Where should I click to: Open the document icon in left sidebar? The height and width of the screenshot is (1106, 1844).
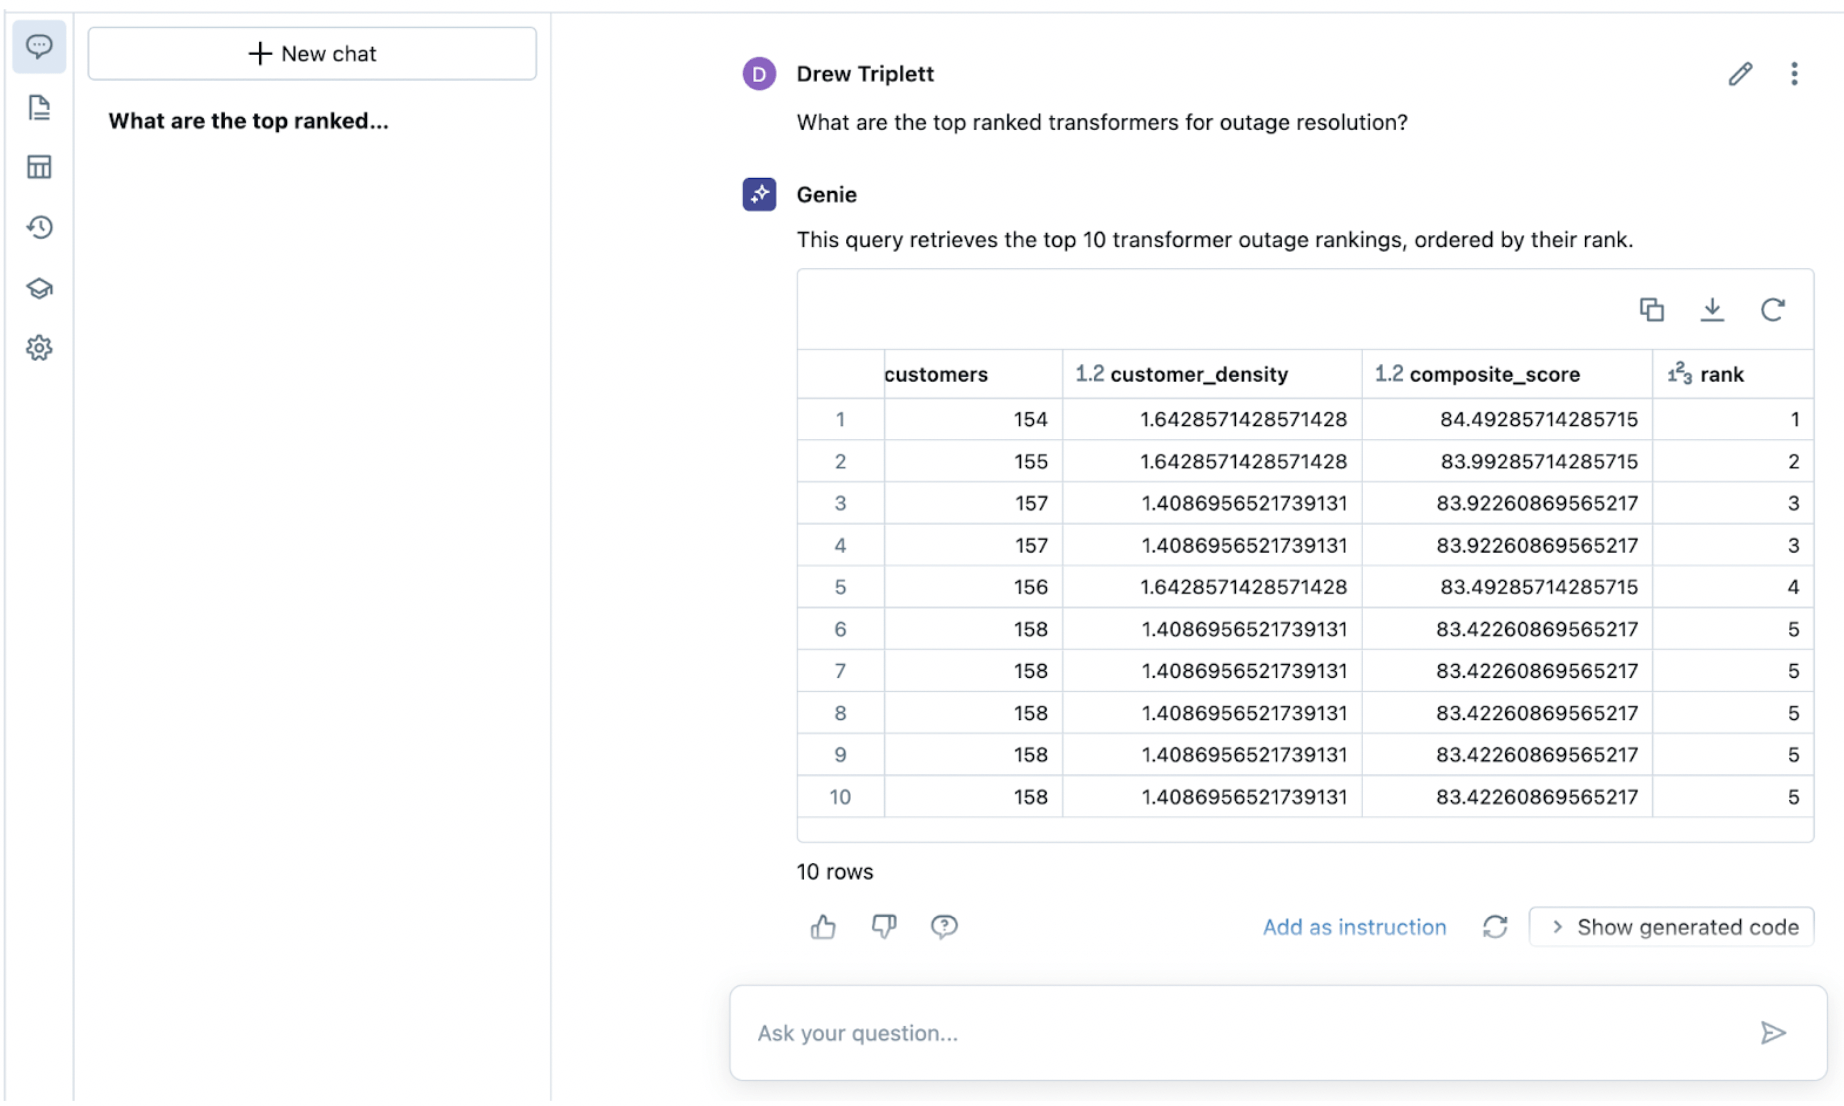(x=39, y=108)
